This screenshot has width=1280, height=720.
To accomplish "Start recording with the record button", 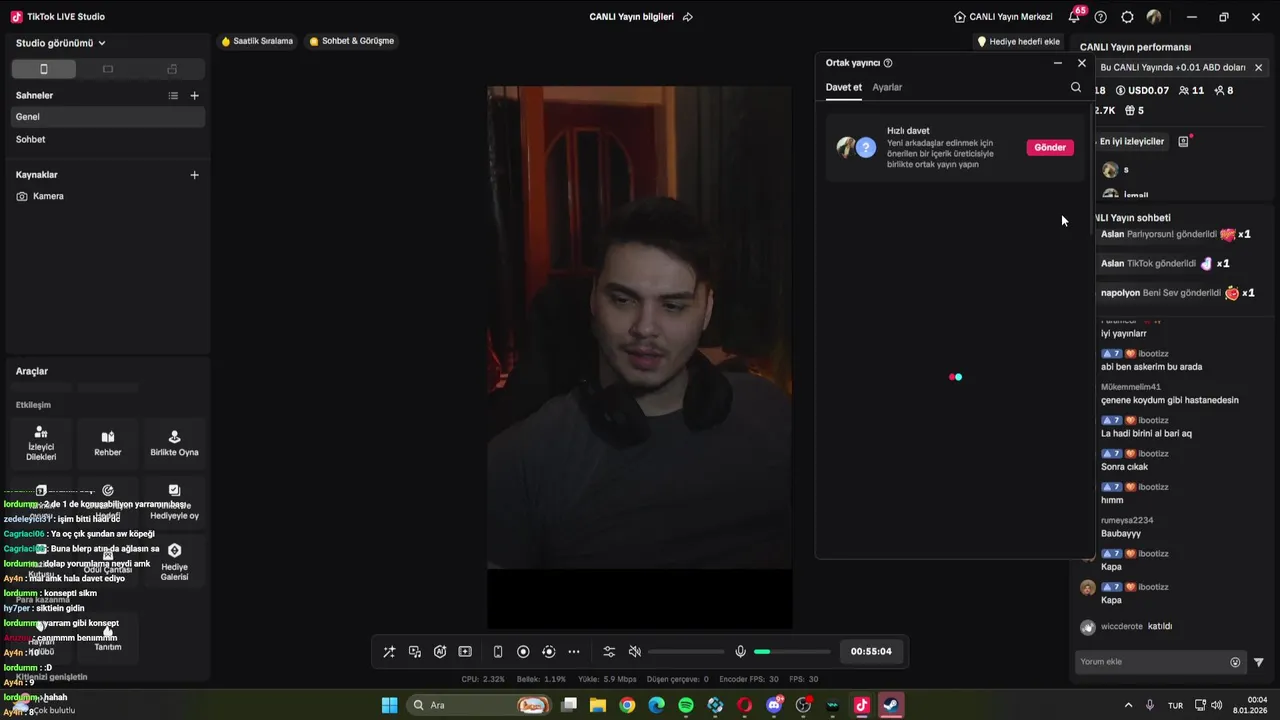I will click(523, 652).
